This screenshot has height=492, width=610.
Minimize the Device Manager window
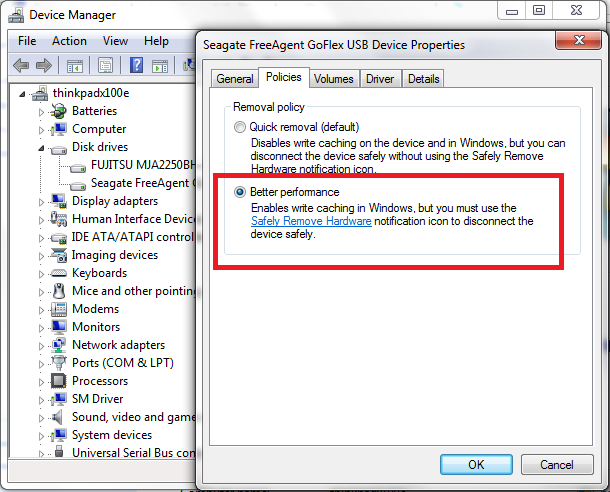pyautogui.click(x=512, y=10)
